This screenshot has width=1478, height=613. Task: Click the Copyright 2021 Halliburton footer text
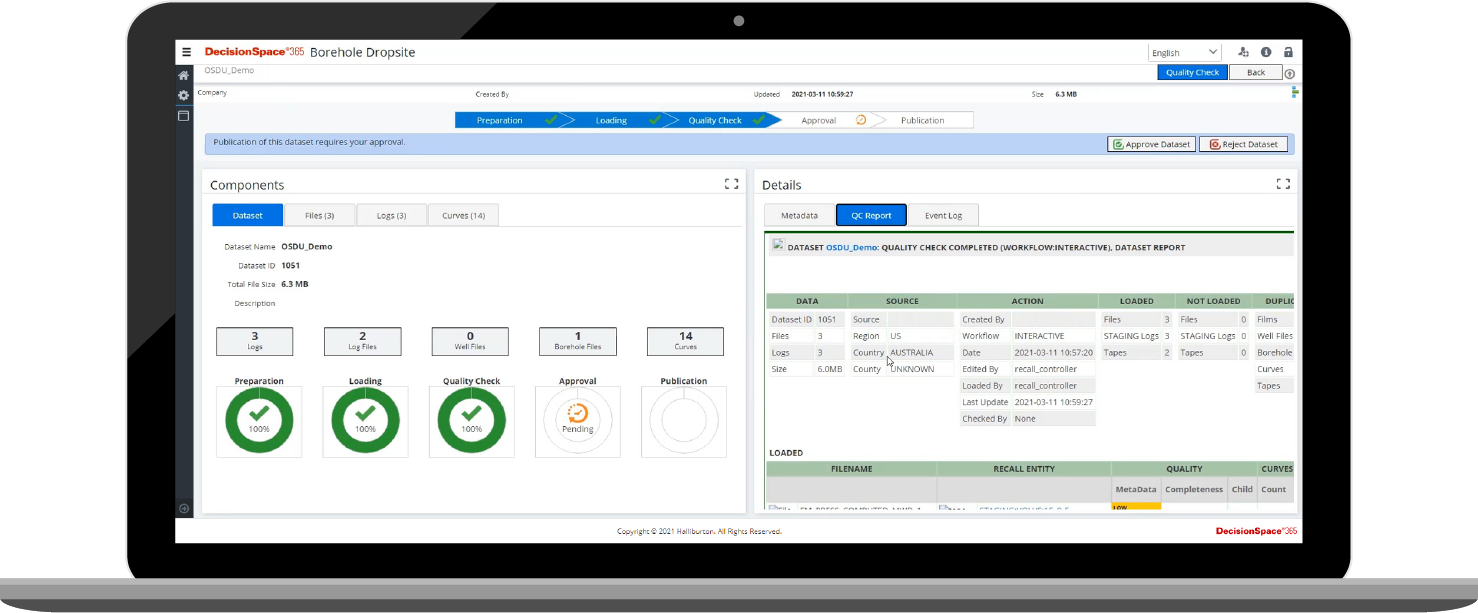[x=699, y=531]
